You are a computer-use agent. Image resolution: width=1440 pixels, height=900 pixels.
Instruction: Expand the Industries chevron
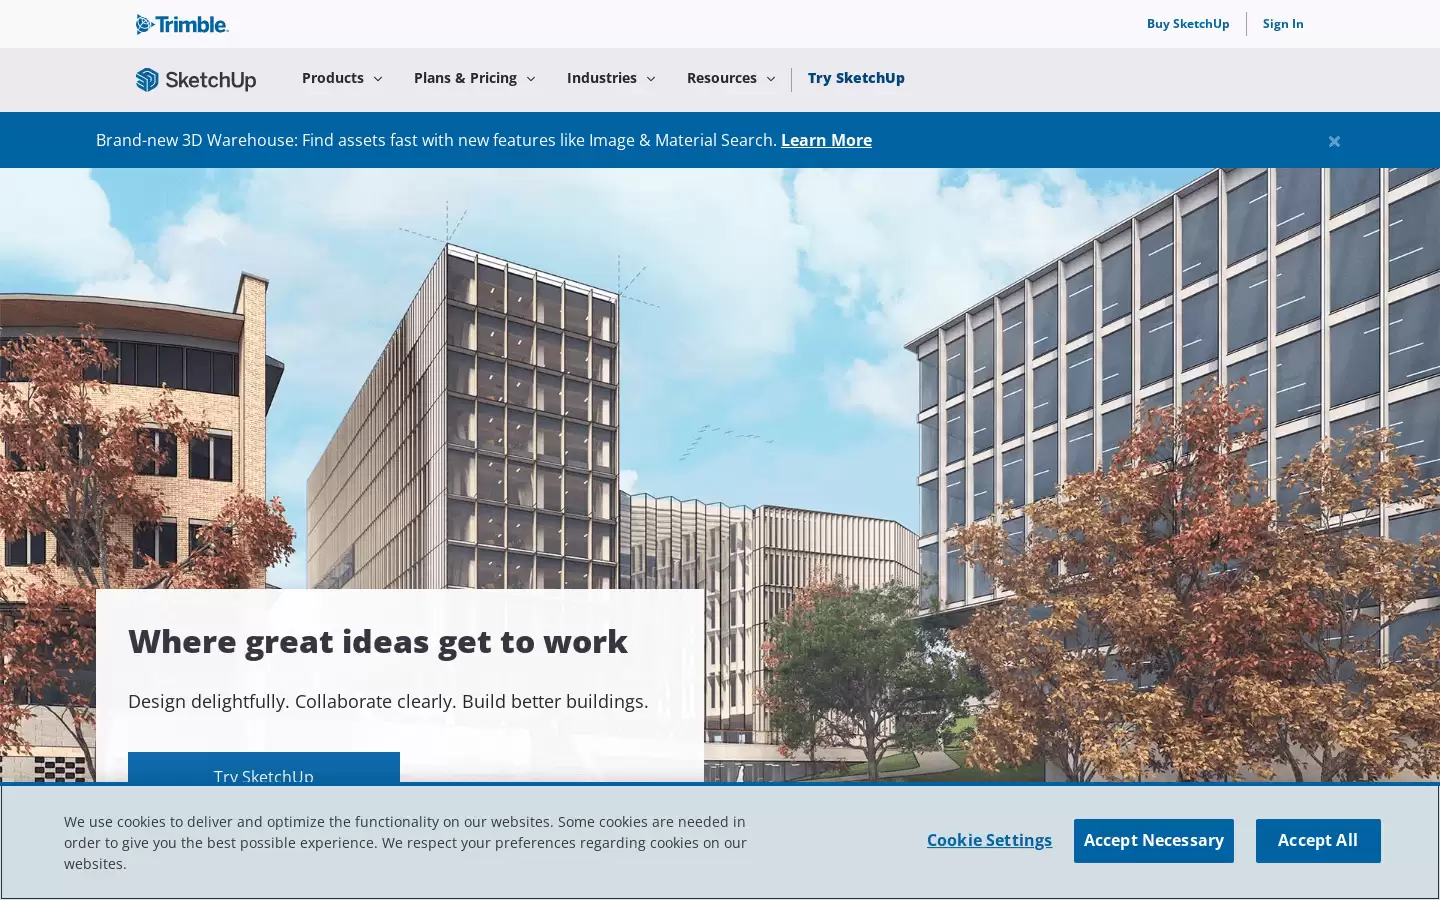coord(651,79)
